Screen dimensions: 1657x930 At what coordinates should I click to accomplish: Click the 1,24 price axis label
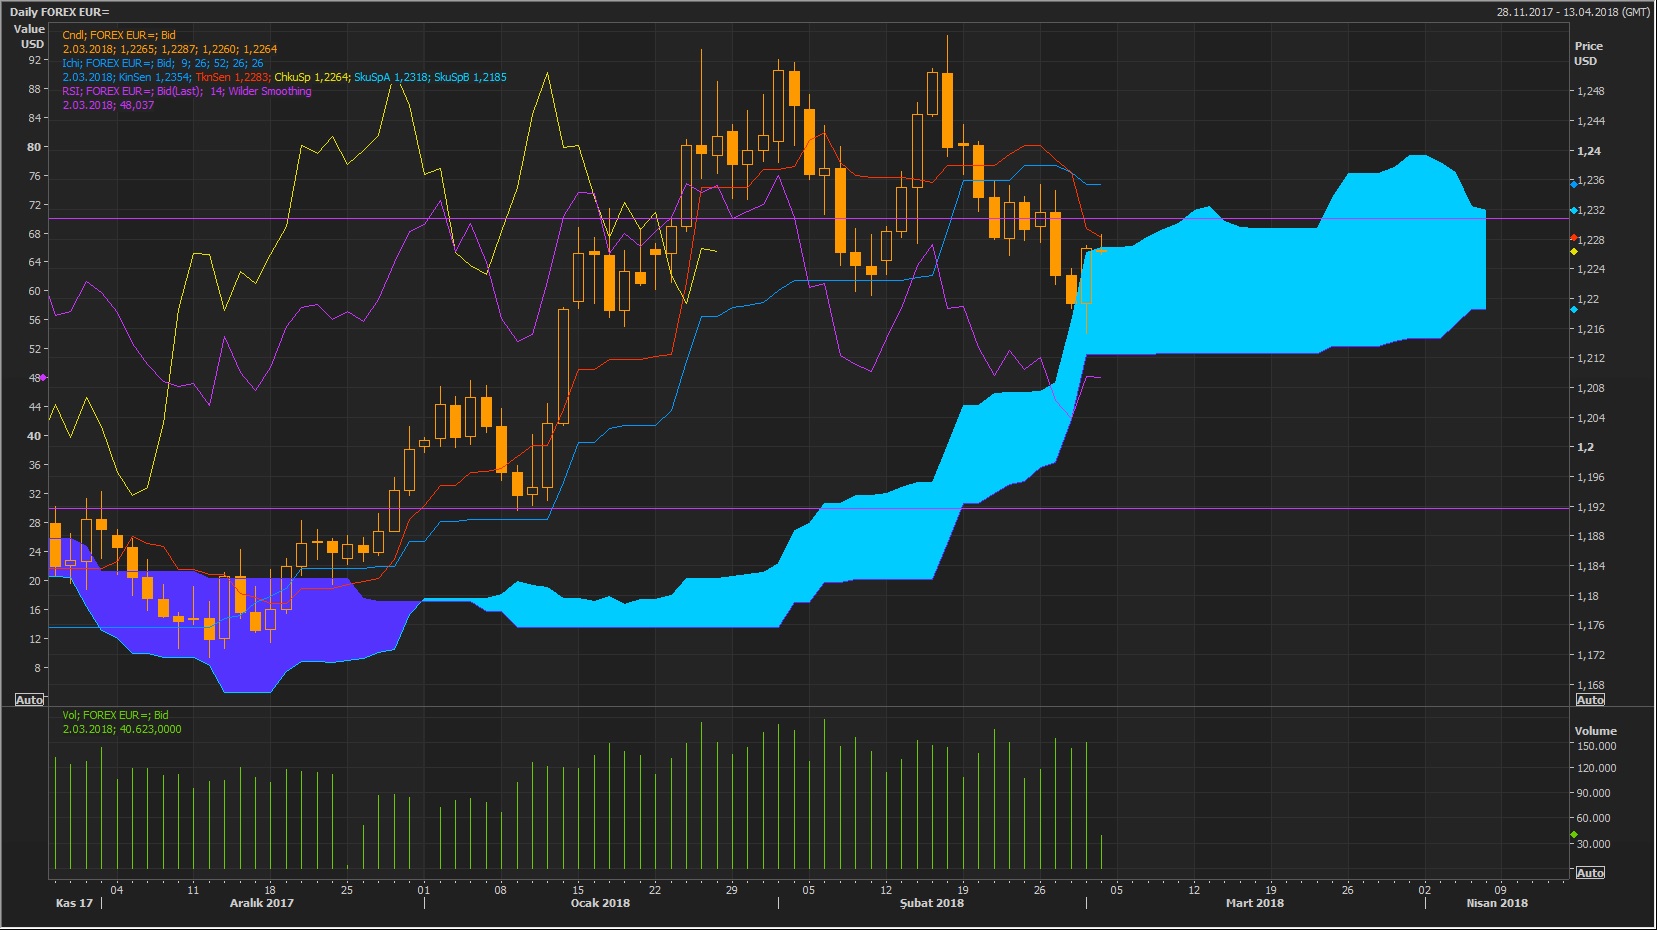(x=1588, y=151)
